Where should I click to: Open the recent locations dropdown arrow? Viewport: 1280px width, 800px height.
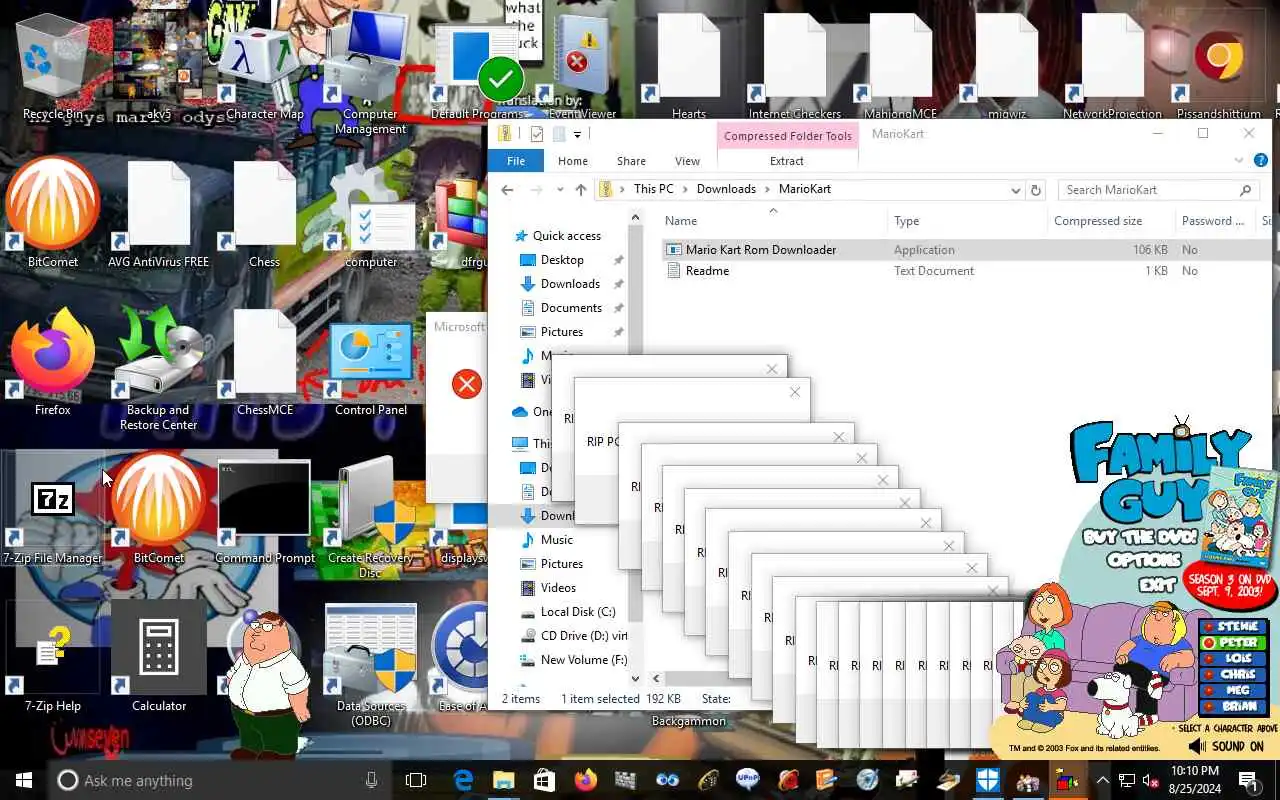559,190
